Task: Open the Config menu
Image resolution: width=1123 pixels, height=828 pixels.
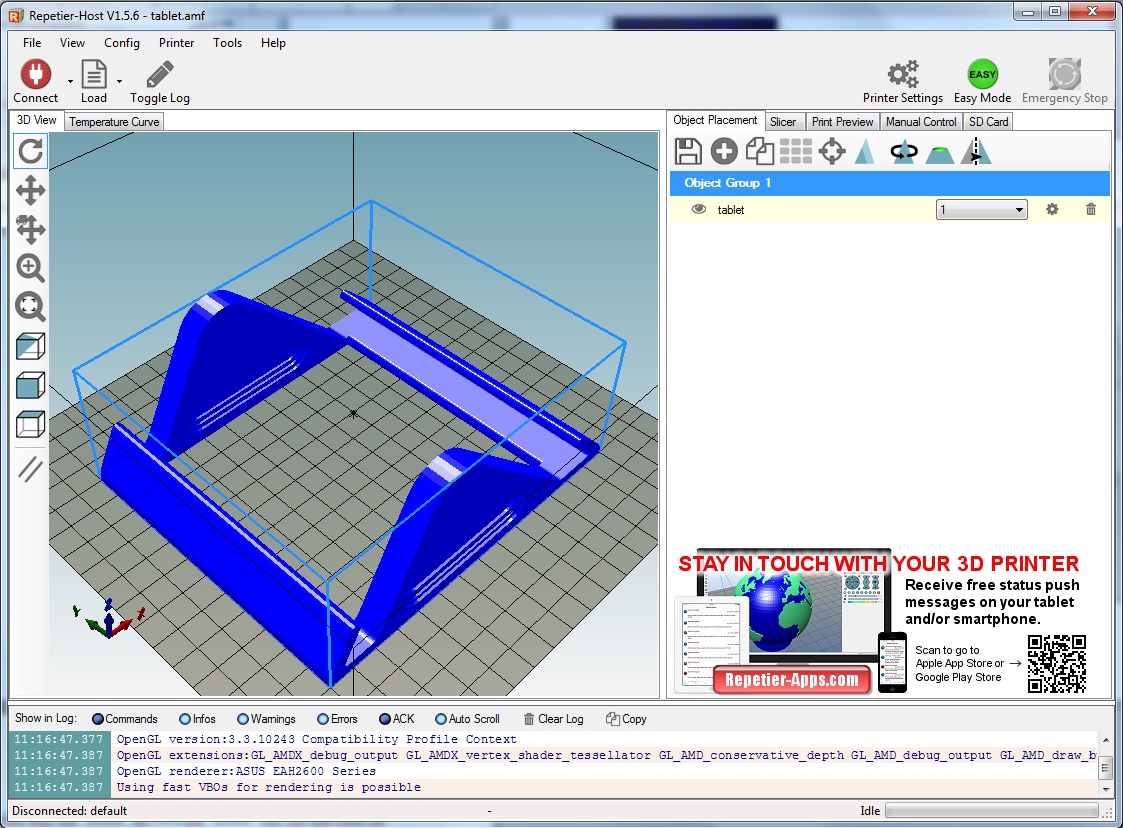Action: pyautogui.click(x=122, y=43)
